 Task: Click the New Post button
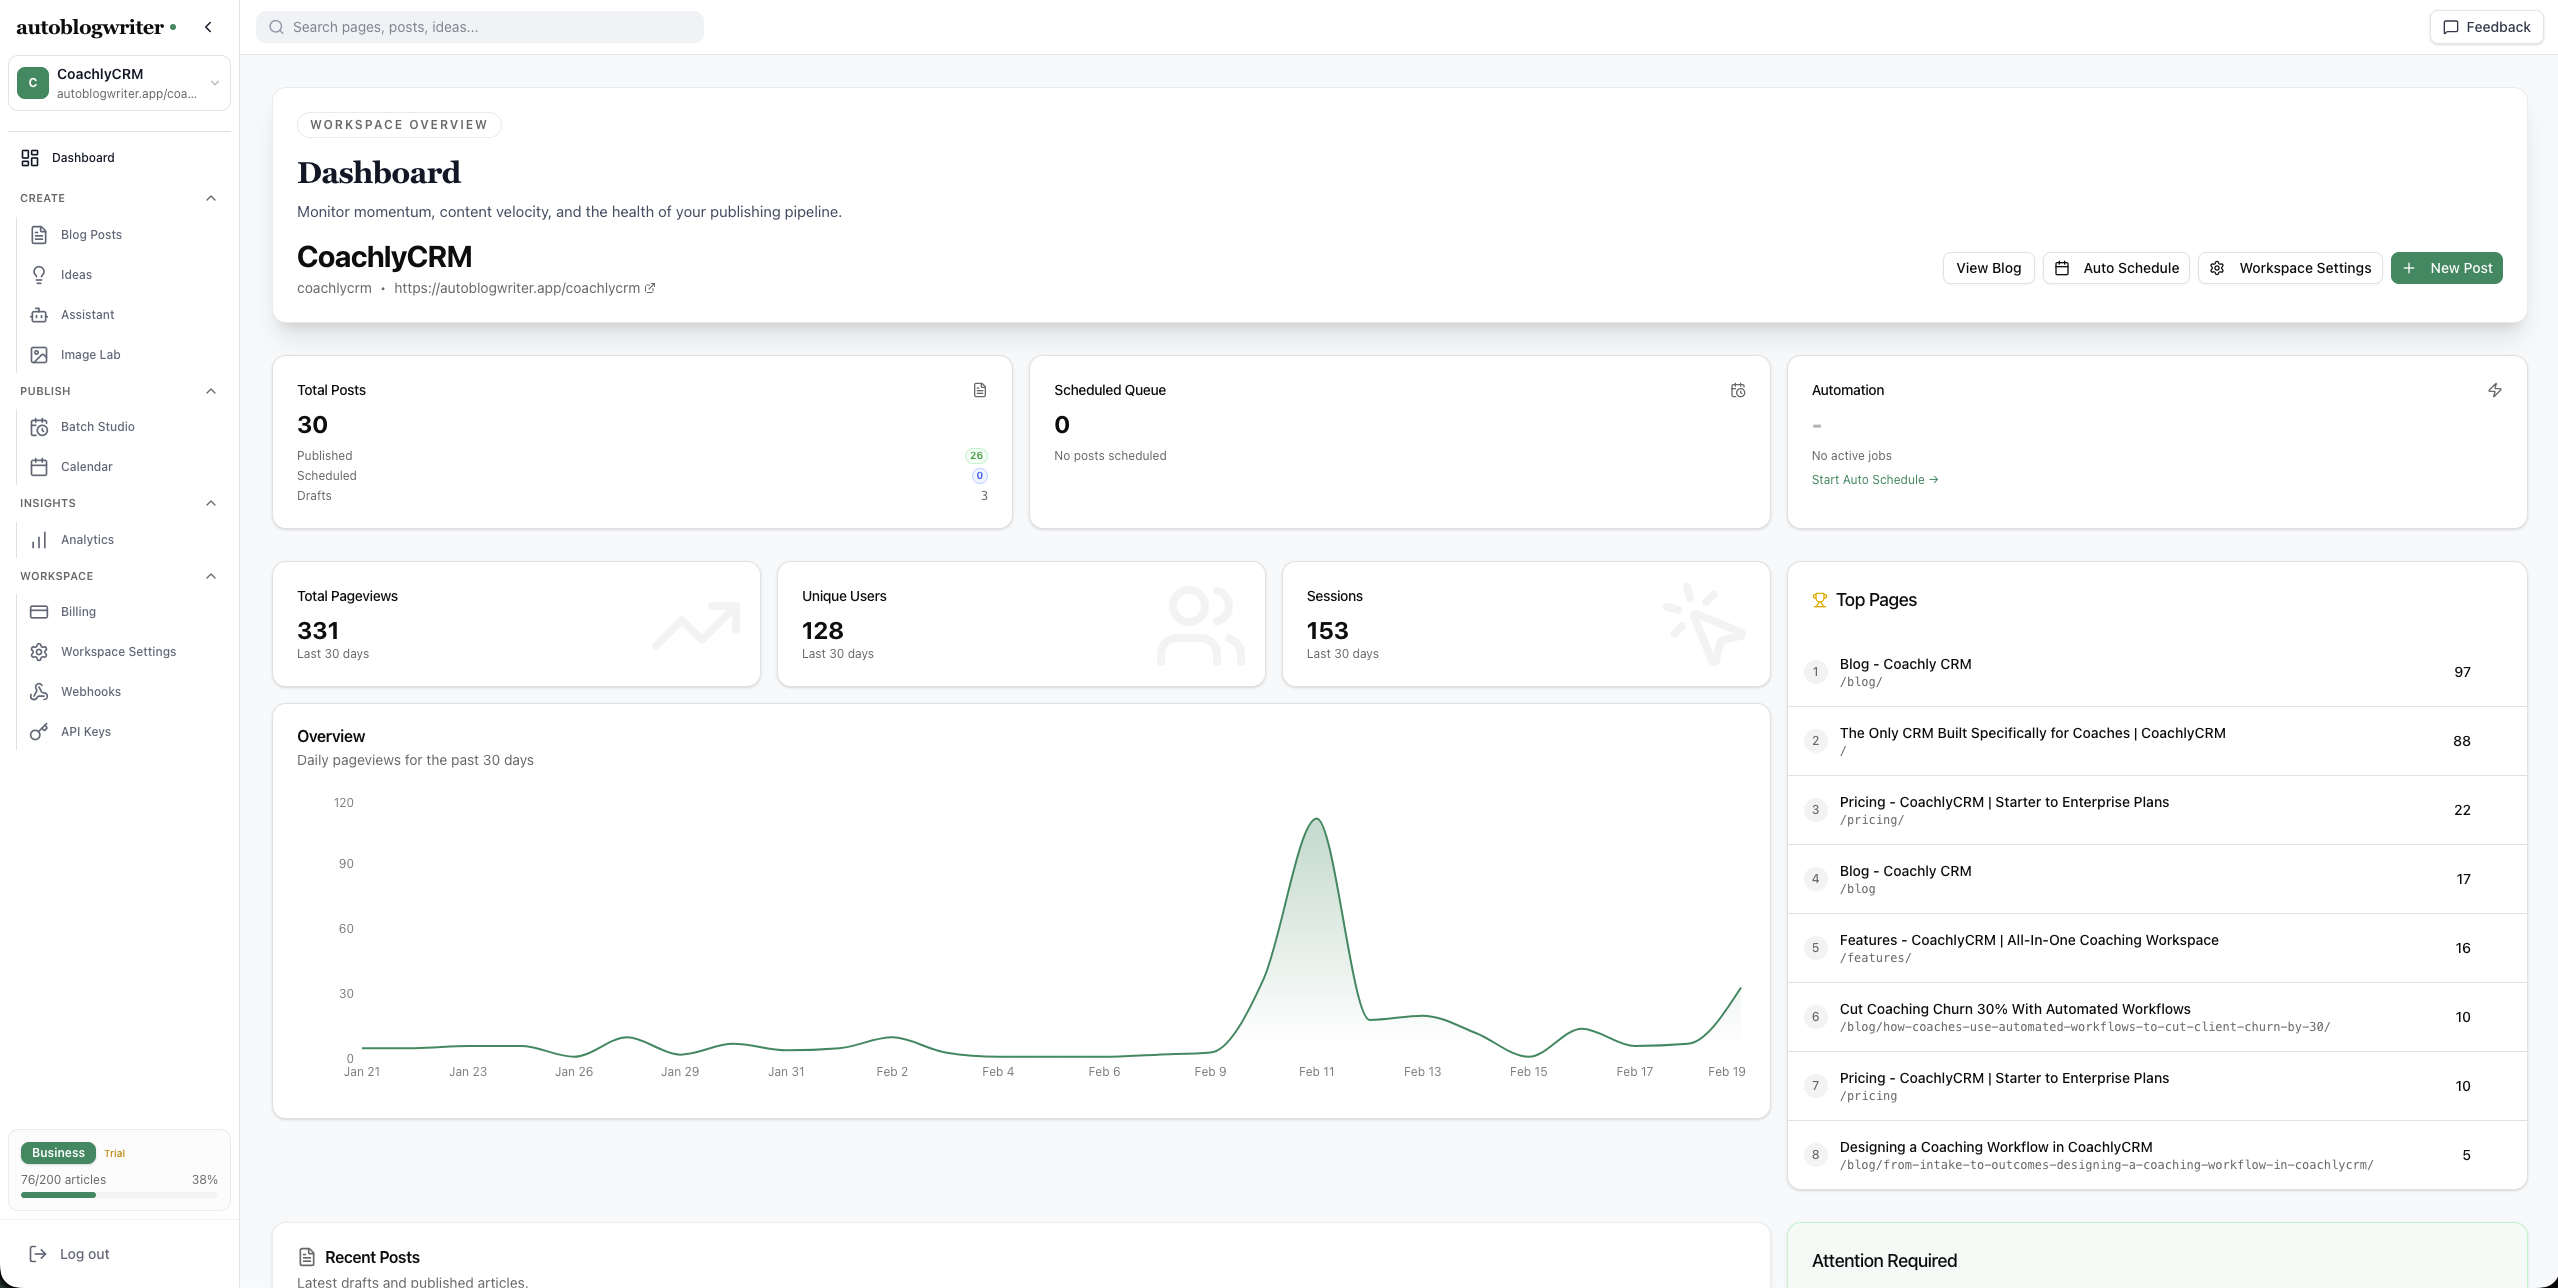[x=2446, y=268]
